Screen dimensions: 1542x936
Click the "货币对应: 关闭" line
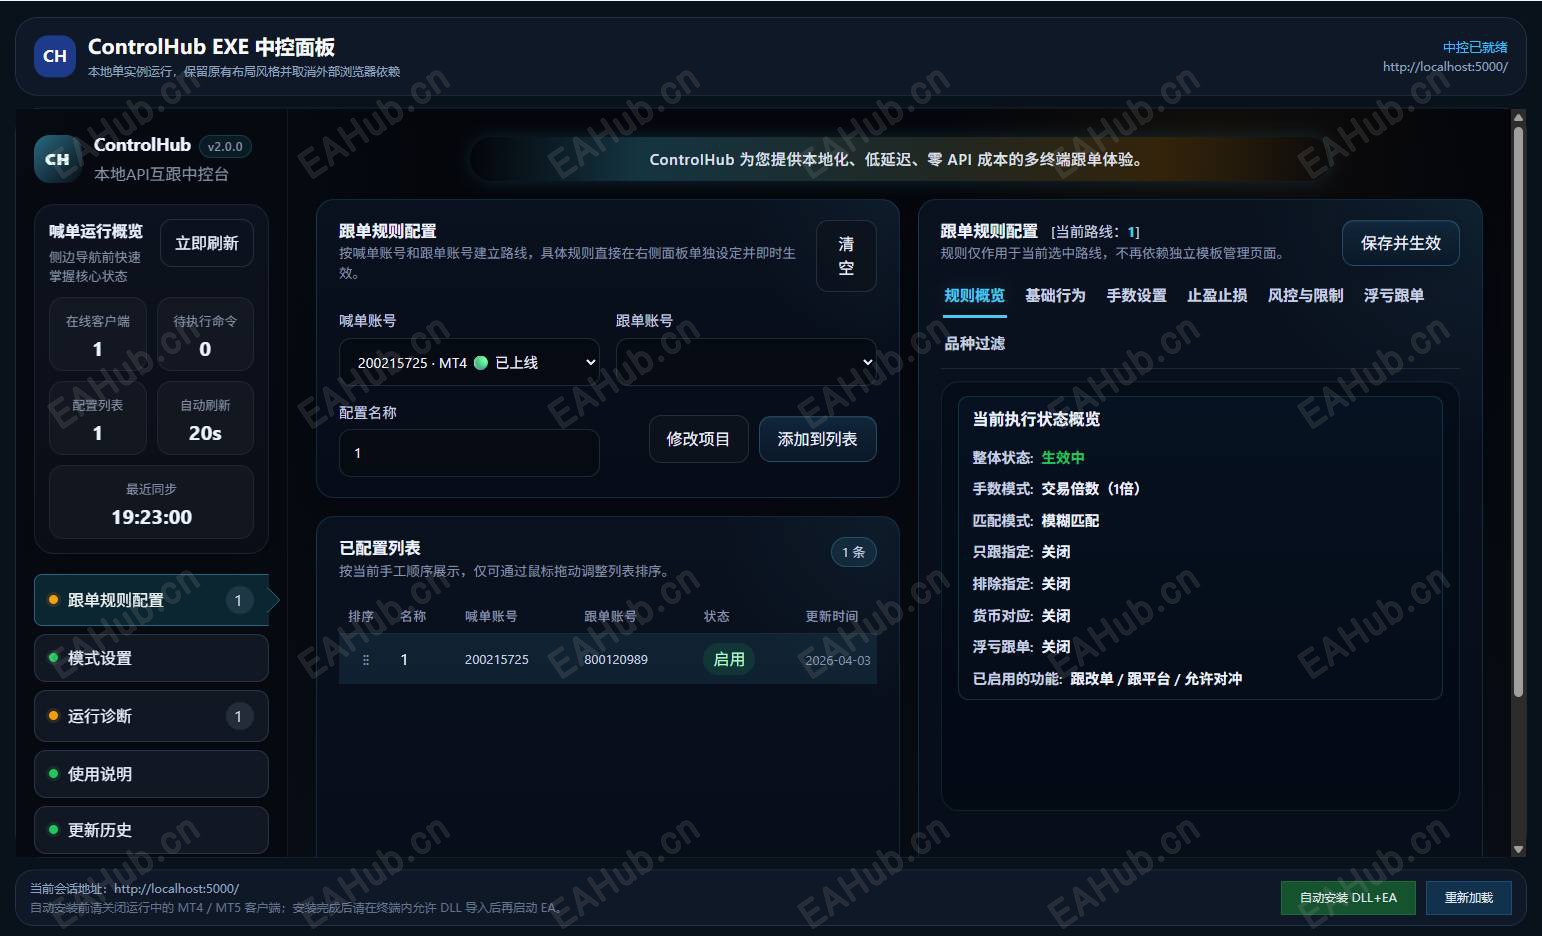tap(1021, 616)
